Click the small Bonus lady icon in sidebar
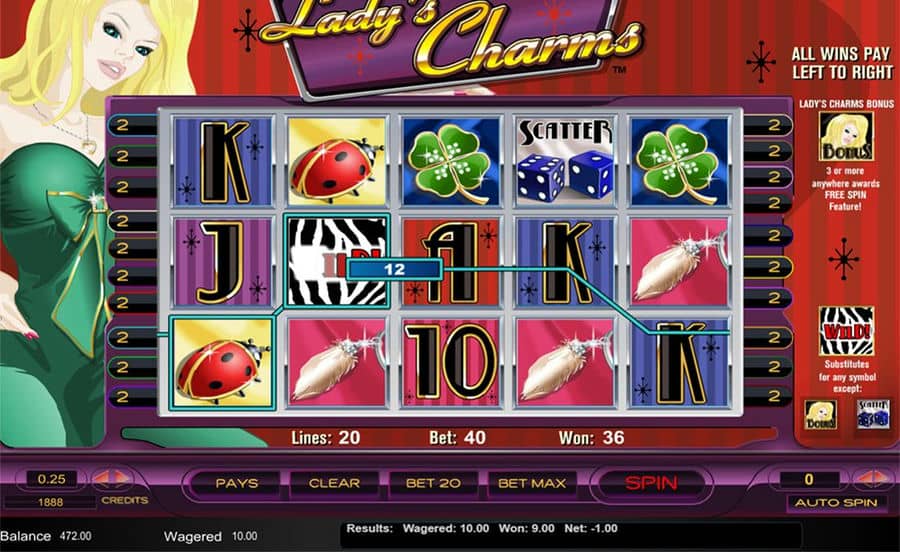900x552 pixels. coord(820,414)
